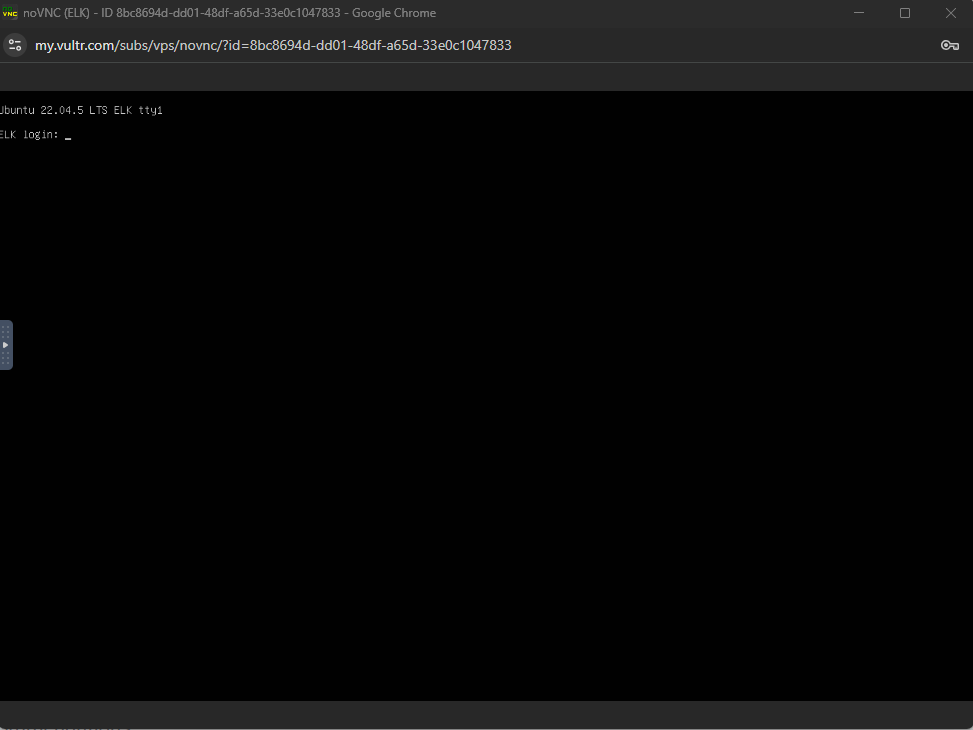Click the 'noVNC (ELK)' window title text
The width and height of the screenshot is (973, 730).
click(56, 13)
